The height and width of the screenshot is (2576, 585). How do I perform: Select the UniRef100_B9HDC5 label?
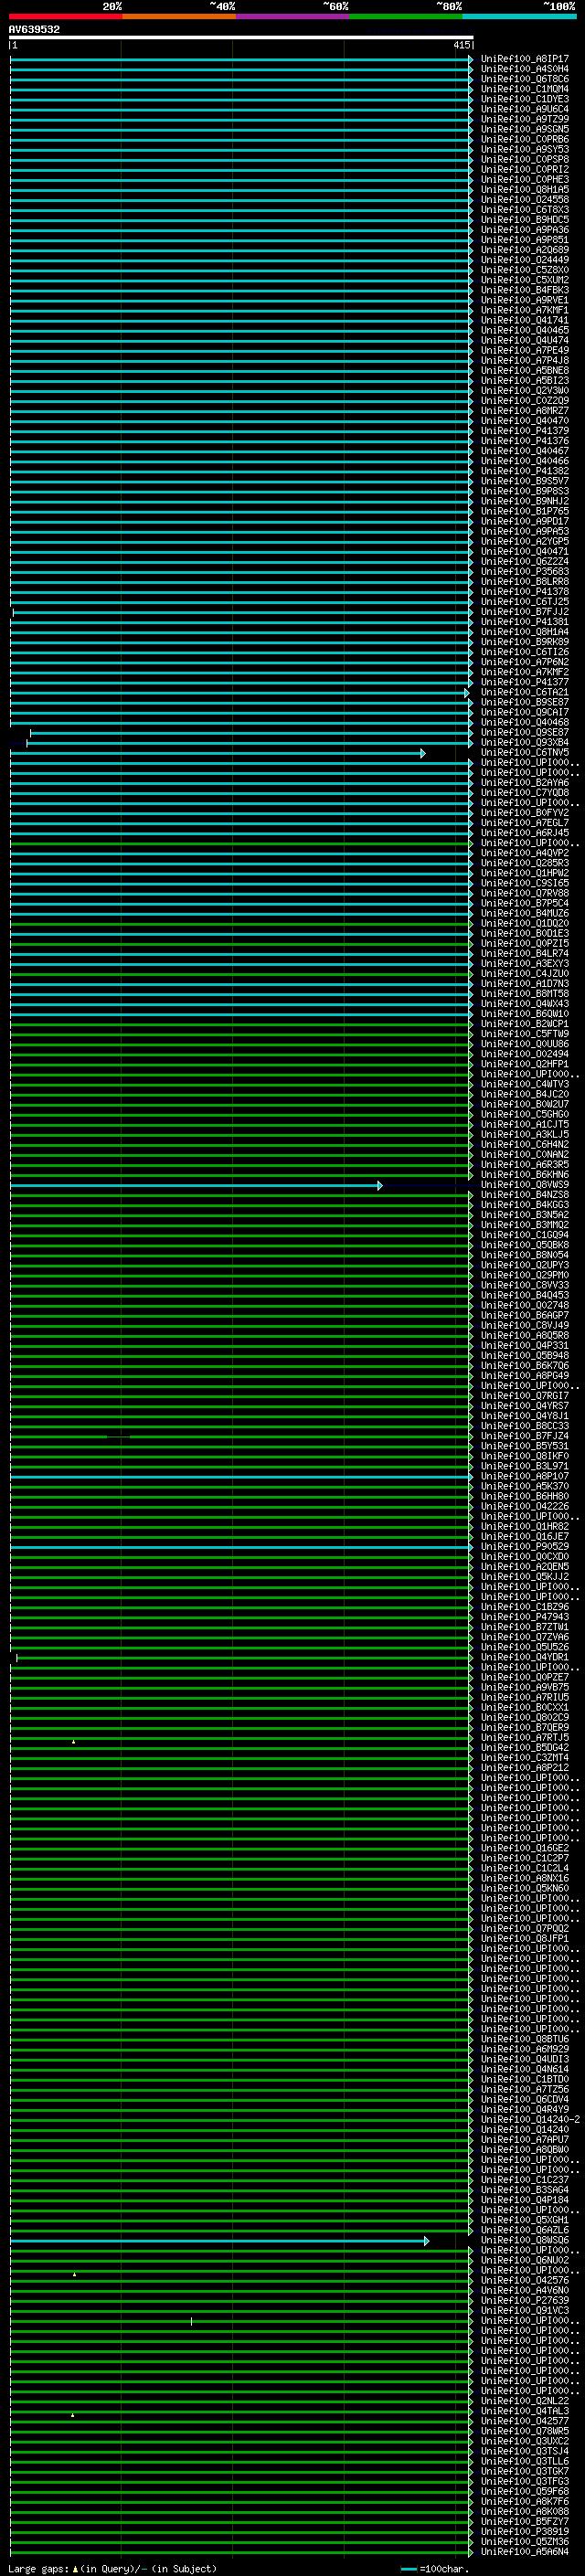click(524, 220)
